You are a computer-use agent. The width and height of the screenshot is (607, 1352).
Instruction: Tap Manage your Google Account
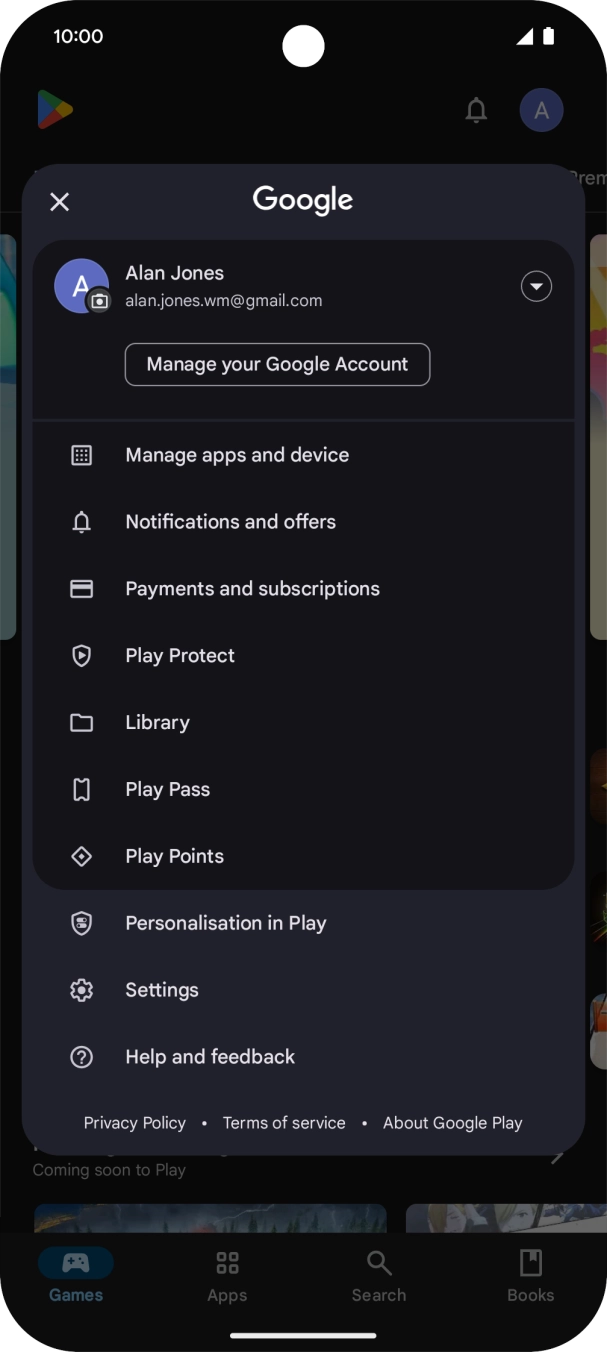click(277, 364)
